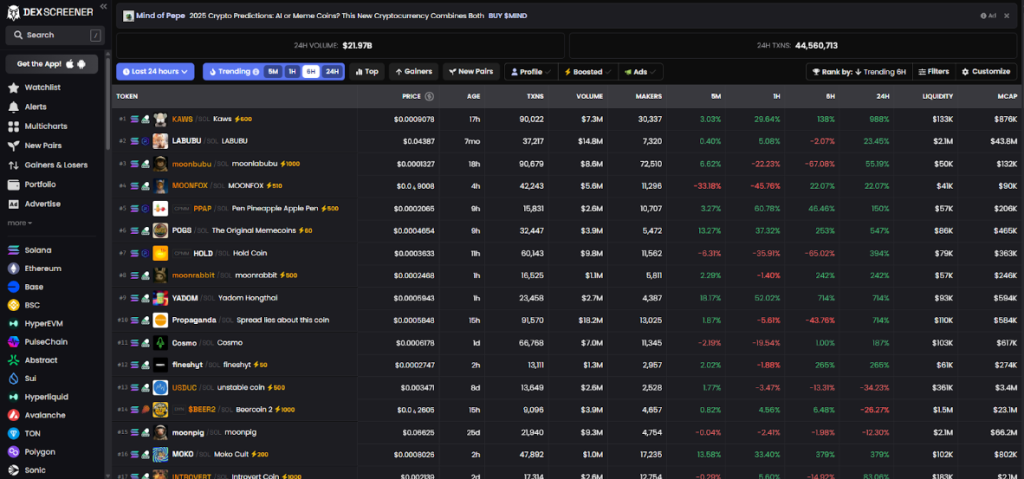Set trending window to 24H
Image resolution: width=1024 pixels, height=479 pixels.
[332, 72]
